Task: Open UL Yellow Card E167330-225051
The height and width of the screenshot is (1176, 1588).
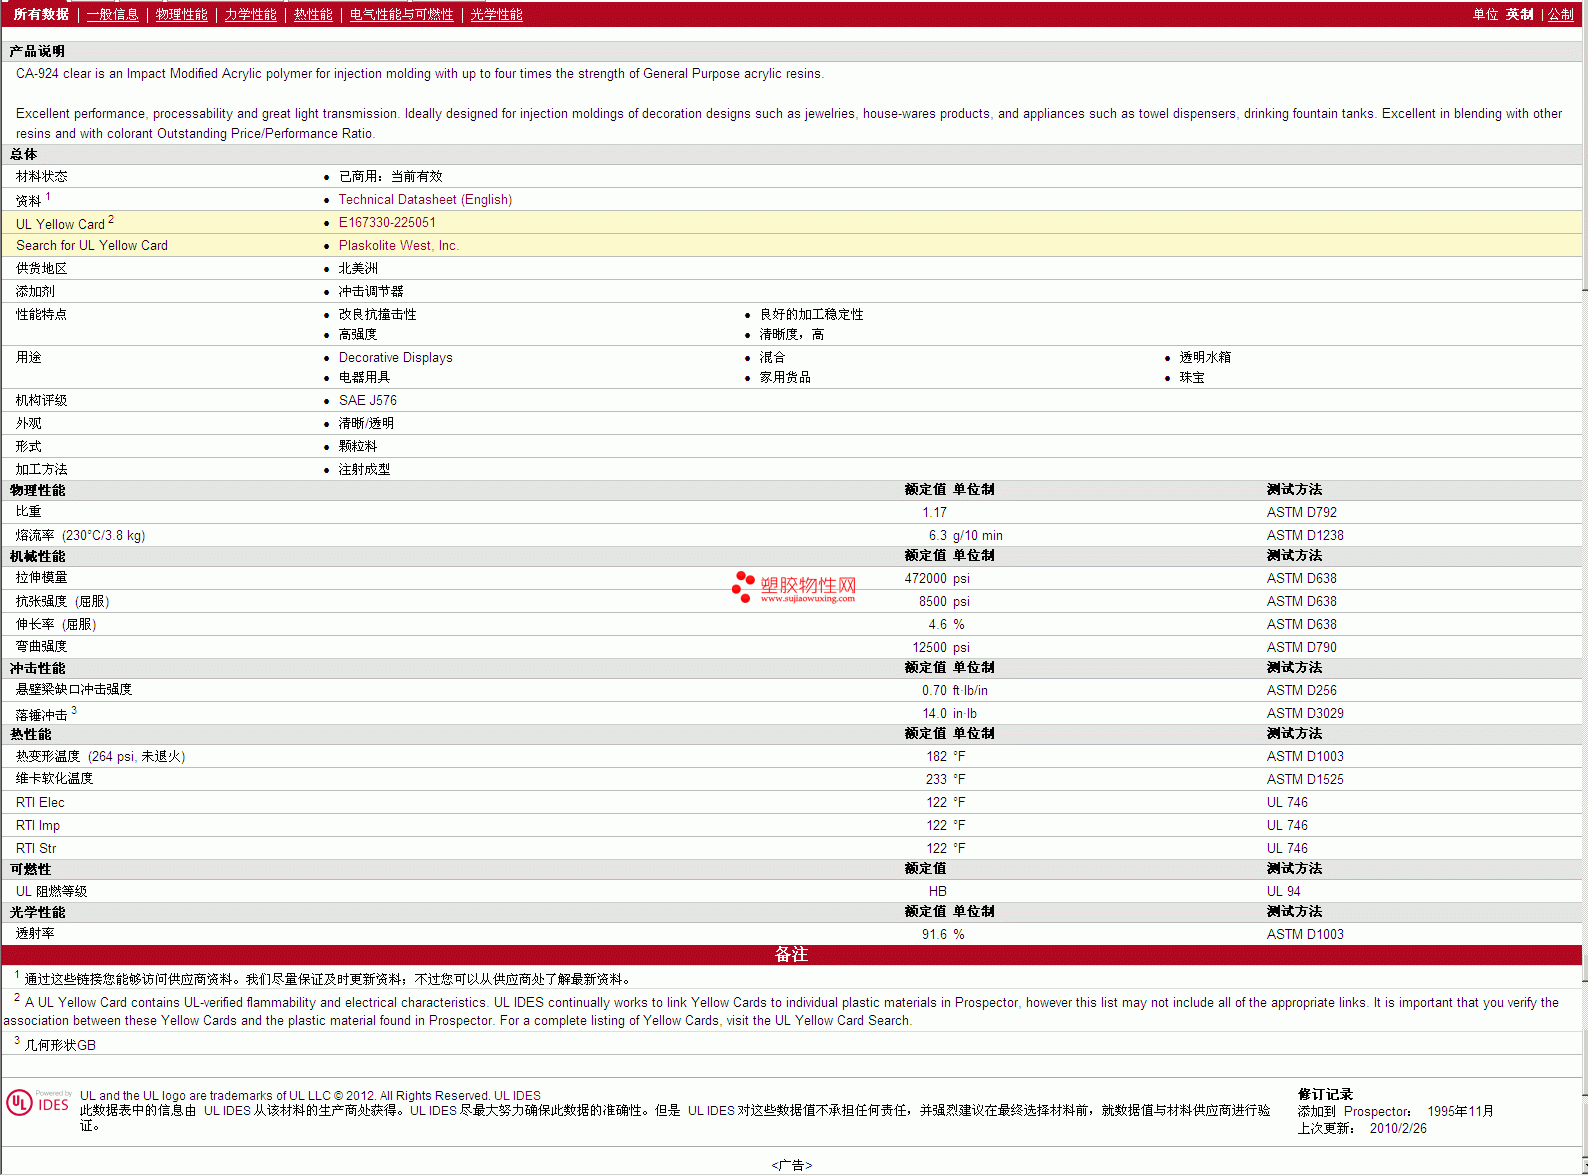Action: click(387, 223)
